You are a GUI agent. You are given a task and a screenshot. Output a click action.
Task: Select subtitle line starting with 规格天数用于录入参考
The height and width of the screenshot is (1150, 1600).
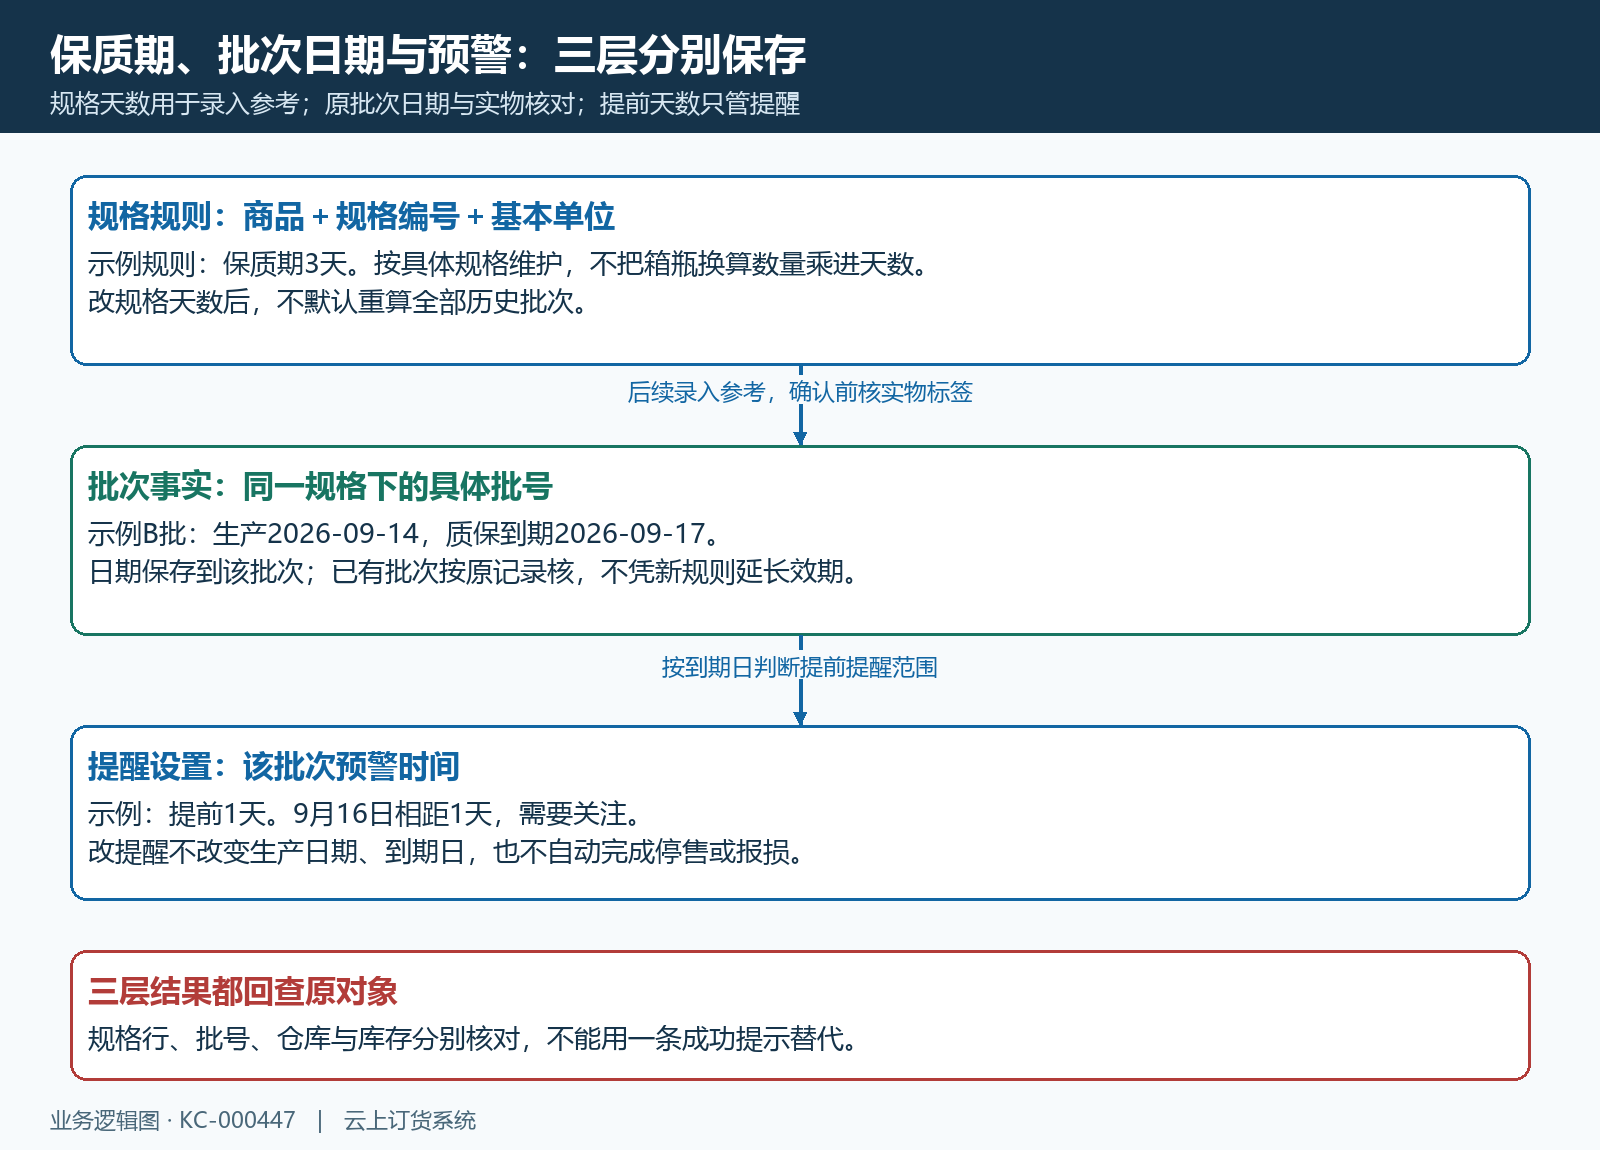point(425,104)
